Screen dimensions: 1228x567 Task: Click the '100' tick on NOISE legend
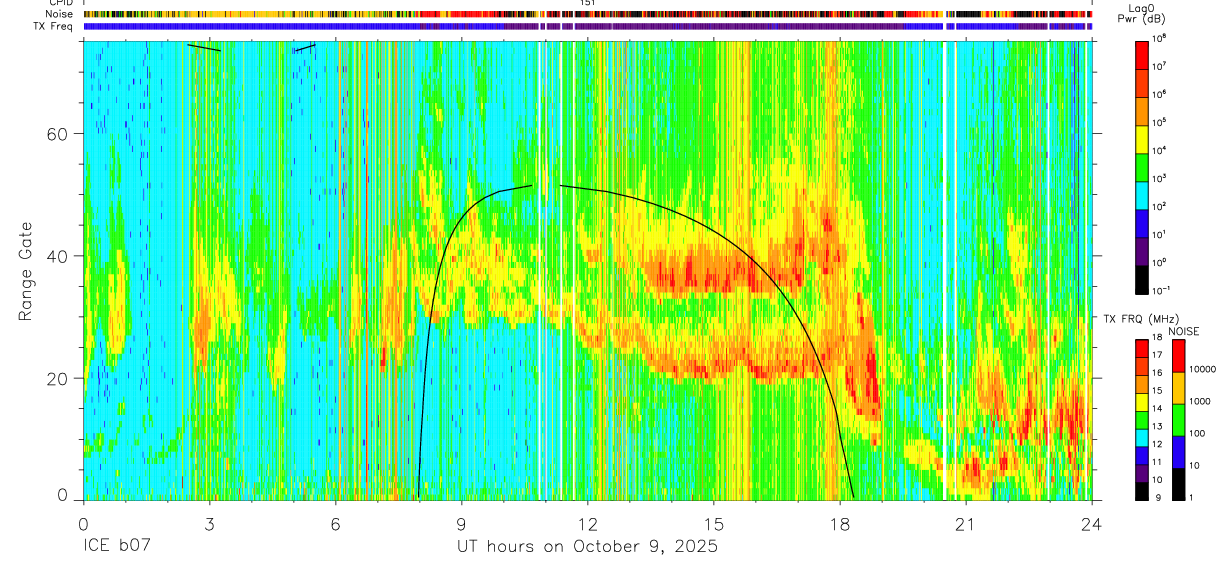[x=1199, y=434]
